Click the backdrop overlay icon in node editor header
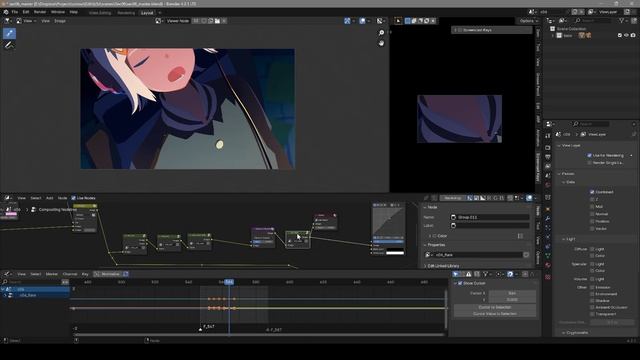The width and height of the screenshot is (640, 360). (x=529, y=198)
